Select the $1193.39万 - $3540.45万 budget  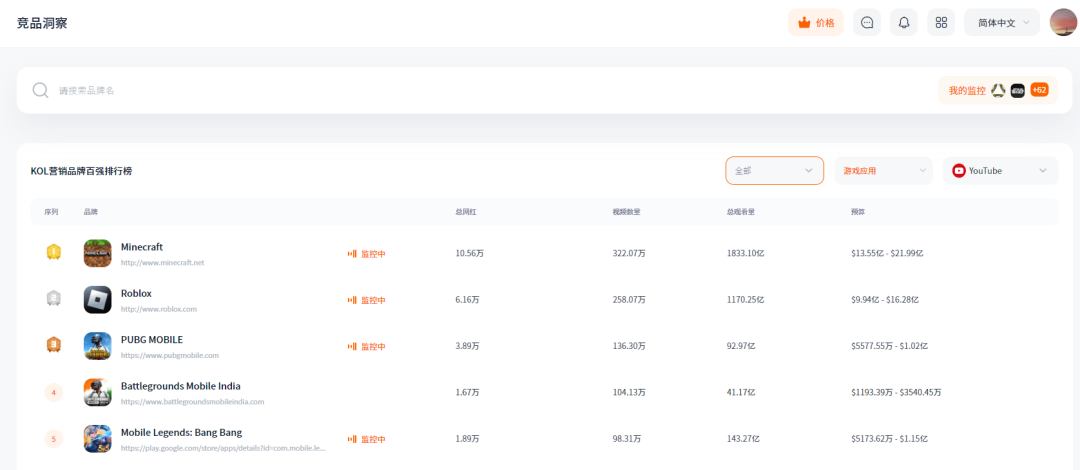click(896, 392)
